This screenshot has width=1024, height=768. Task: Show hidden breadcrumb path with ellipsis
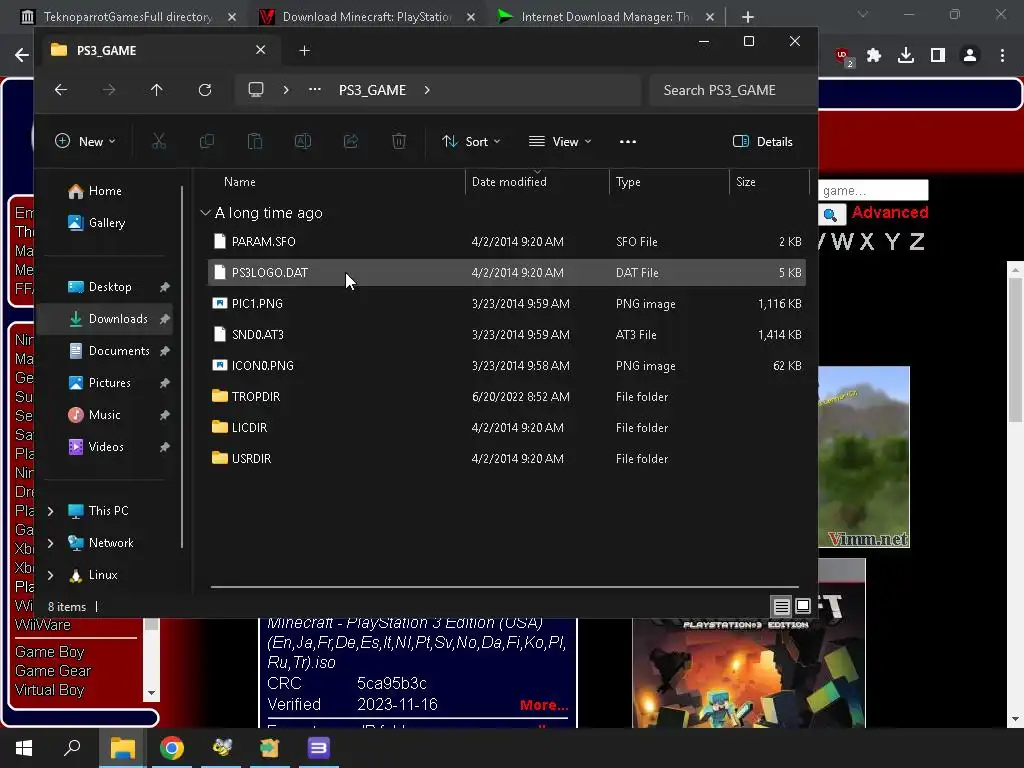pyautogui.click(x=315, y=89)
